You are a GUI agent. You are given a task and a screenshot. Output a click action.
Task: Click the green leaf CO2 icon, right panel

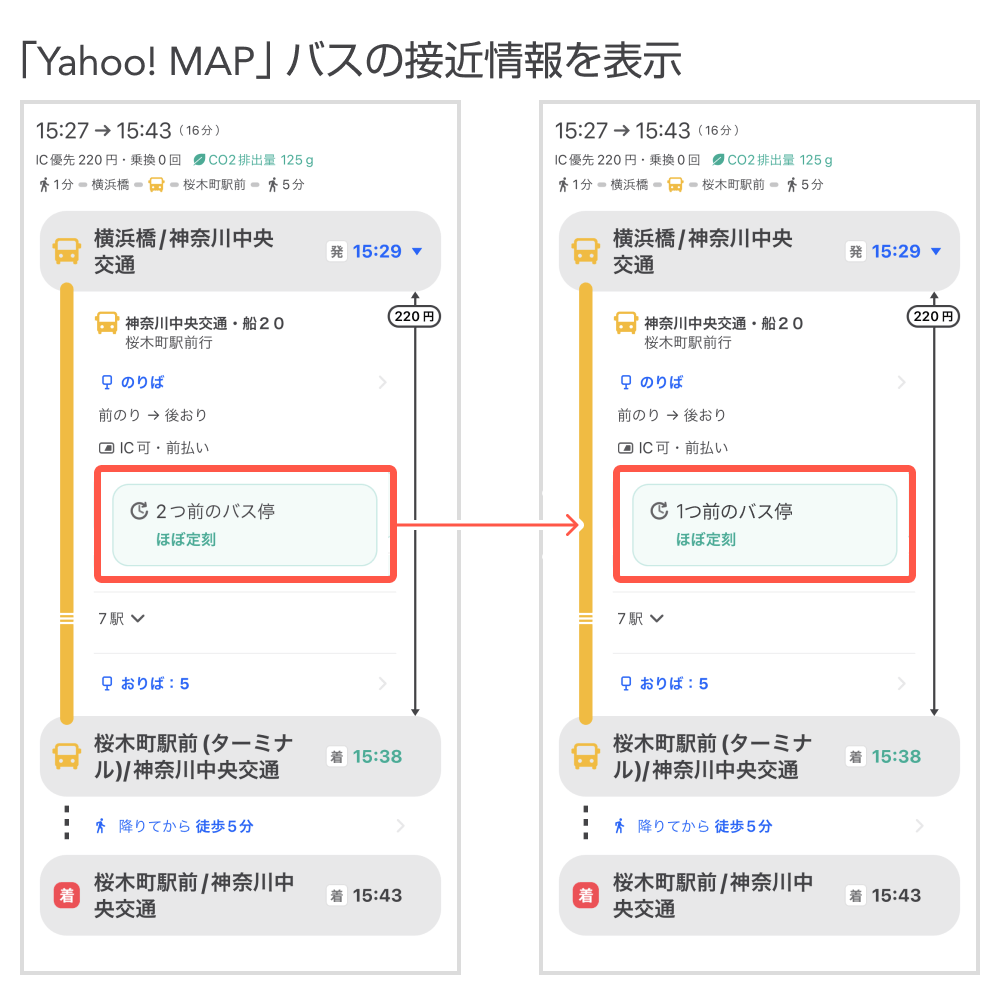click(718, 159)
